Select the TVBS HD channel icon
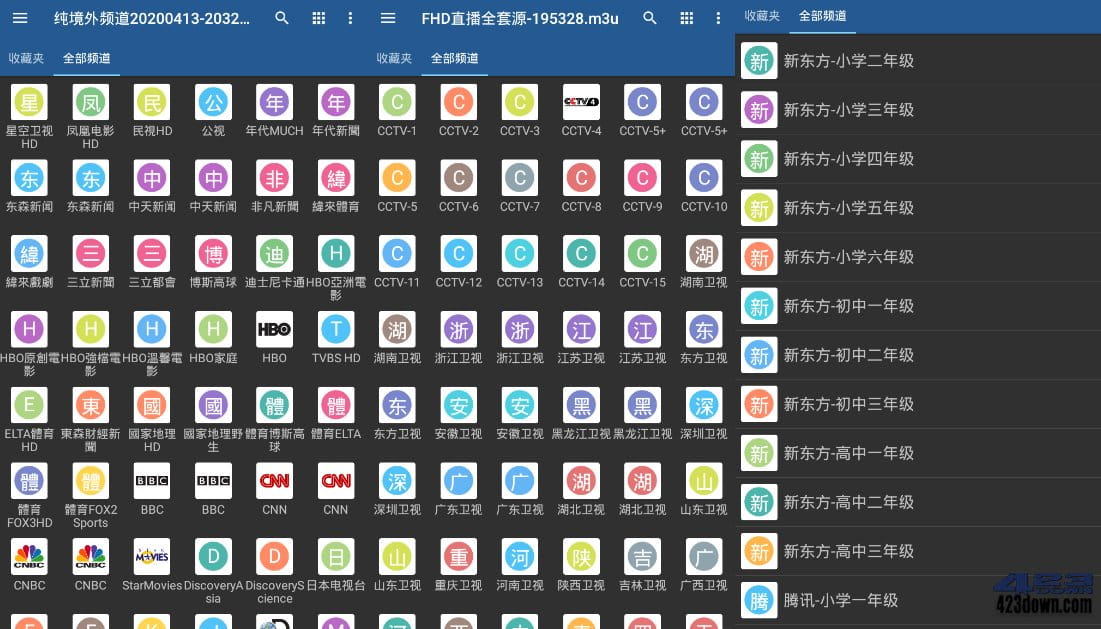Screen dimensions: 1101x629 [336, 330]
